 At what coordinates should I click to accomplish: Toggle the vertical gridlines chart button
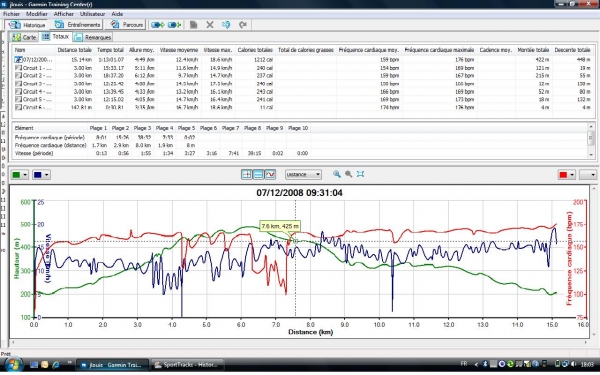click(x=247, y=174)
